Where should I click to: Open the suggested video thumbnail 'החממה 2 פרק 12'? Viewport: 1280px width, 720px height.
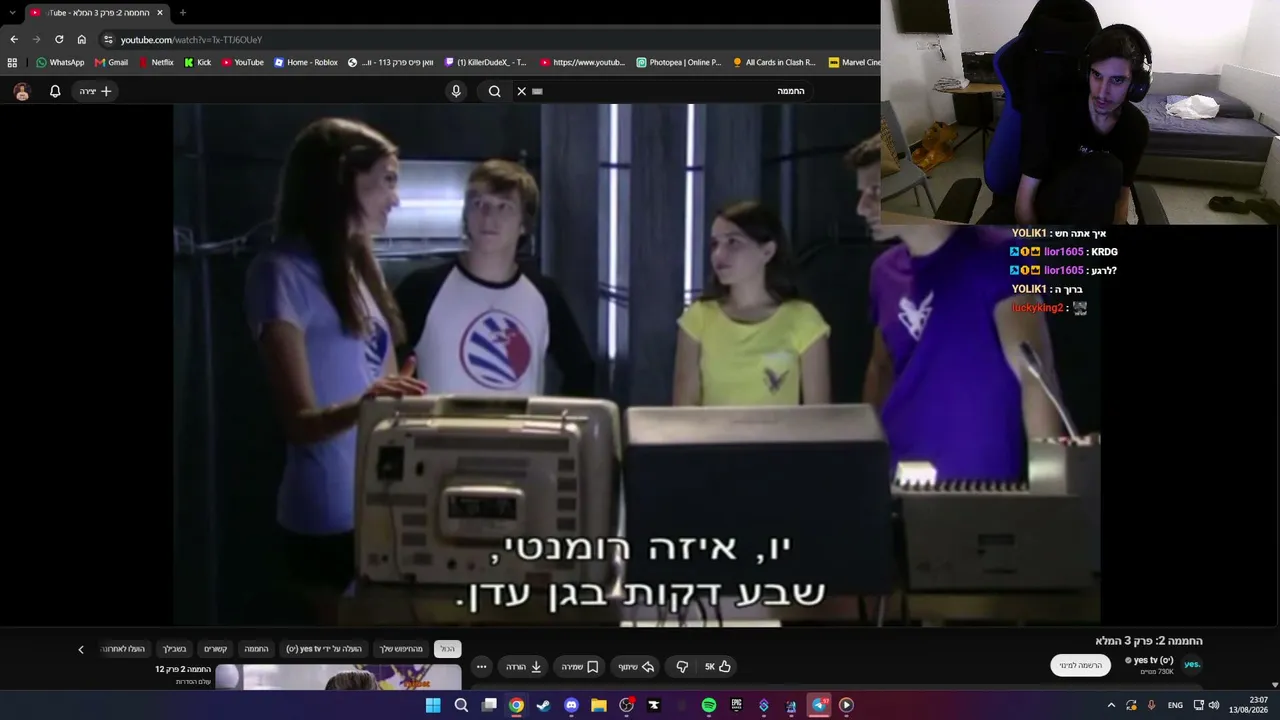tap(338, 677)
